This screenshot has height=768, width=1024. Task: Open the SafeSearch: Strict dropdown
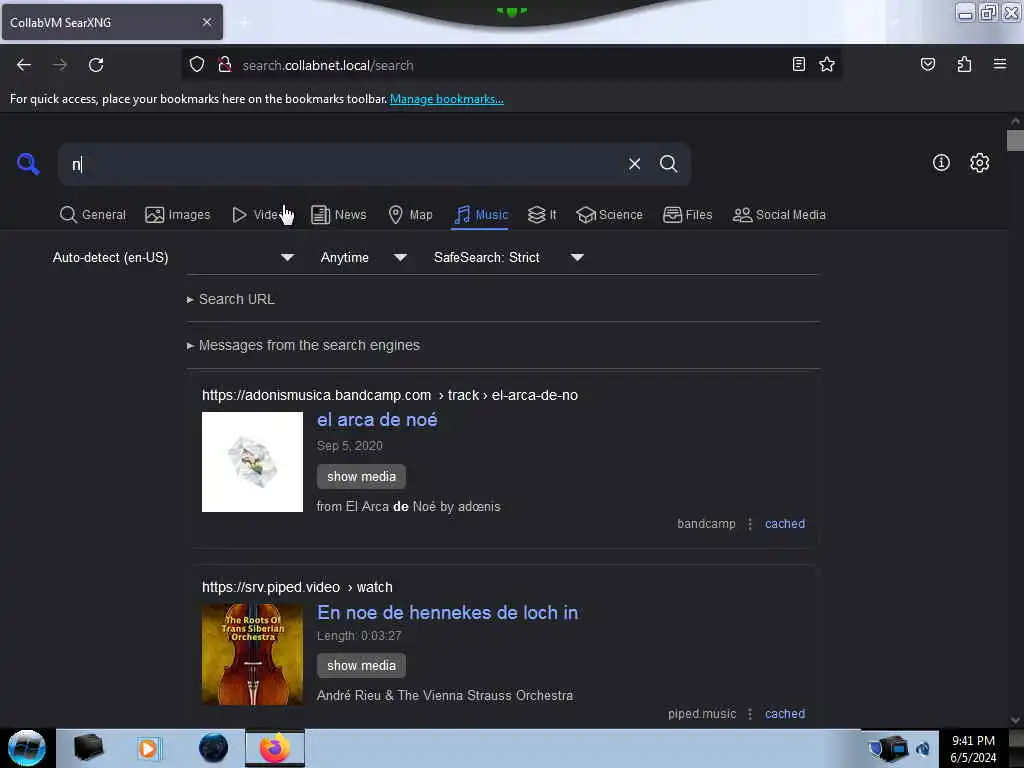[x=508, y=257]
